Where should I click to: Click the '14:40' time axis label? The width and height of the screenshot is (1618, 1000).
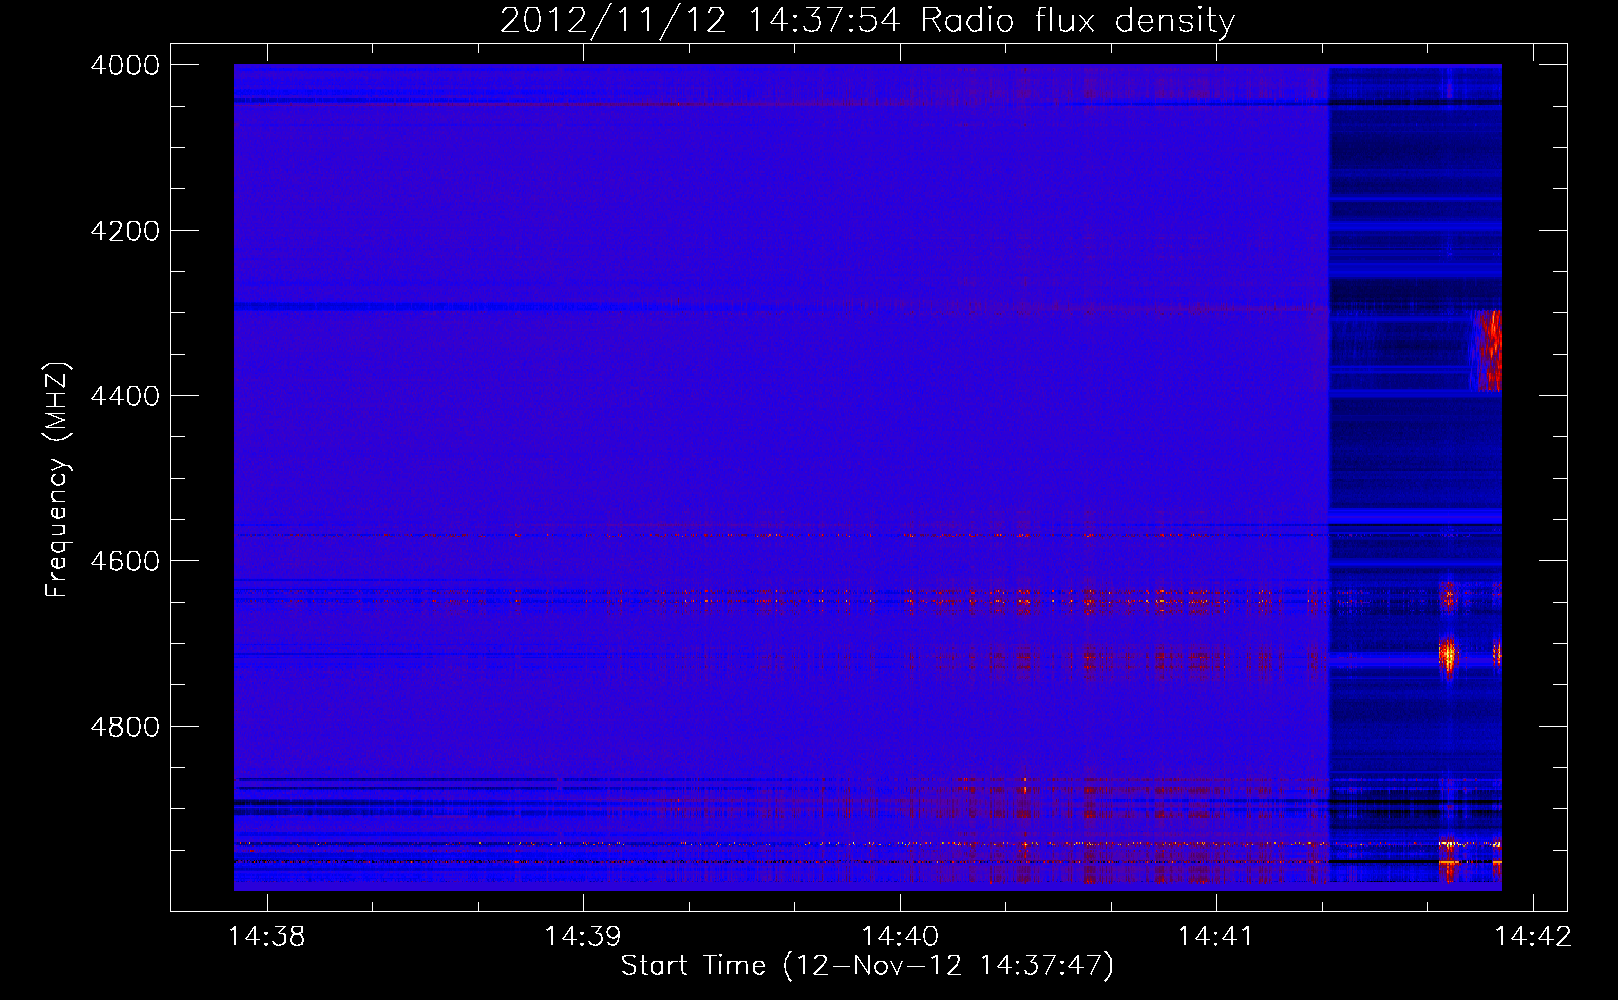(900, 936)
